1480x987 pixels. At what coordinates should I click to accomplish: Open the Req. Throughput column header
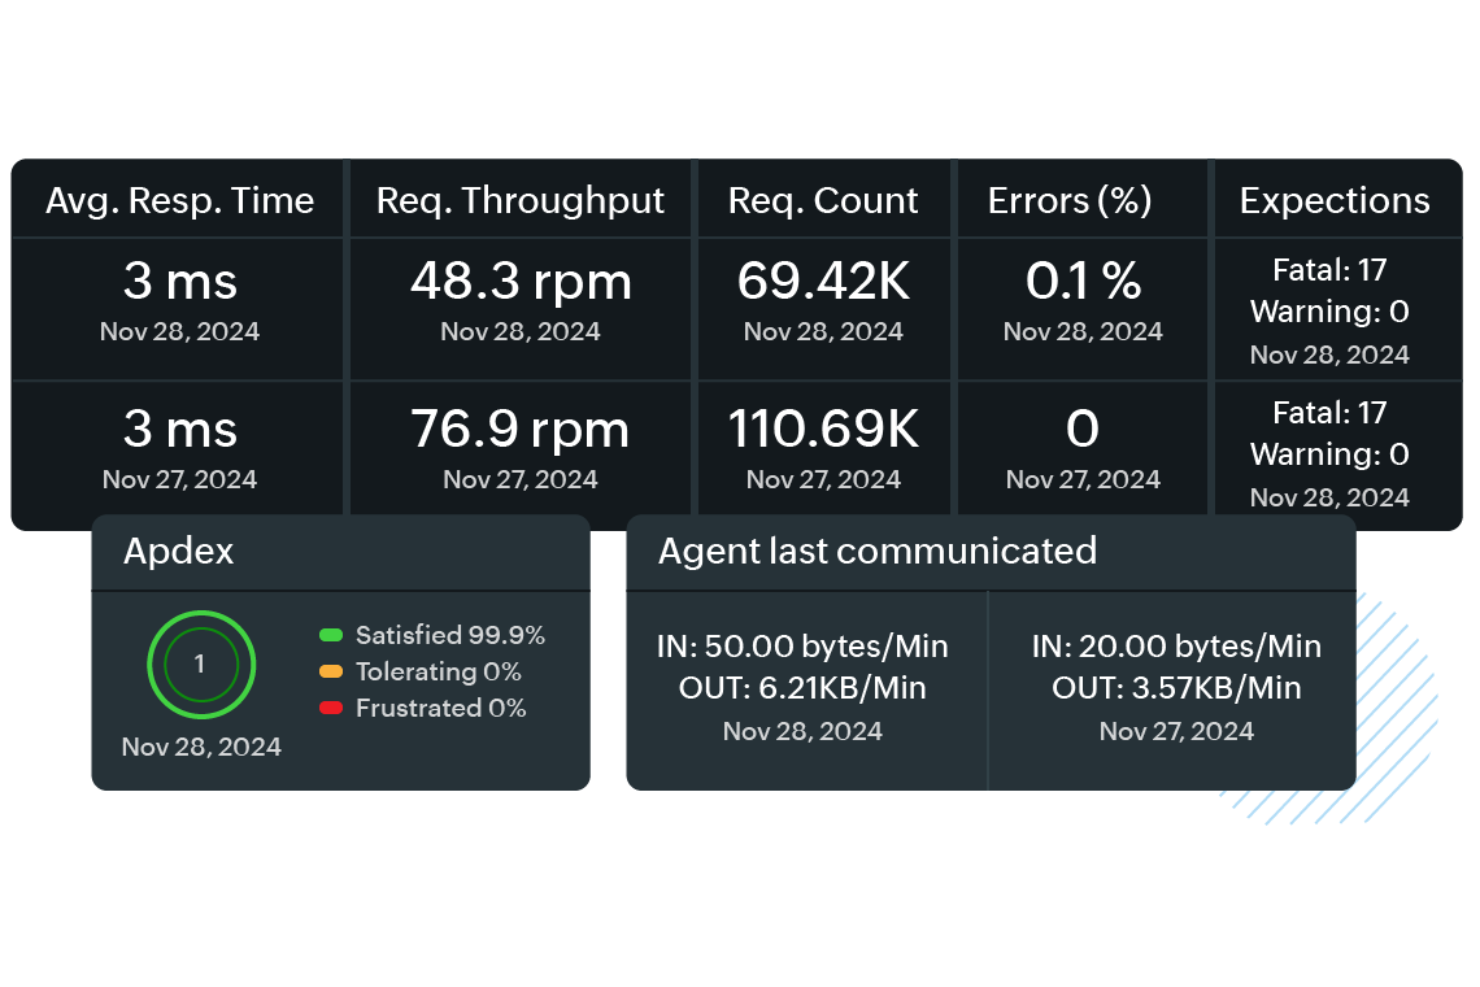click(x=520, y=201)
